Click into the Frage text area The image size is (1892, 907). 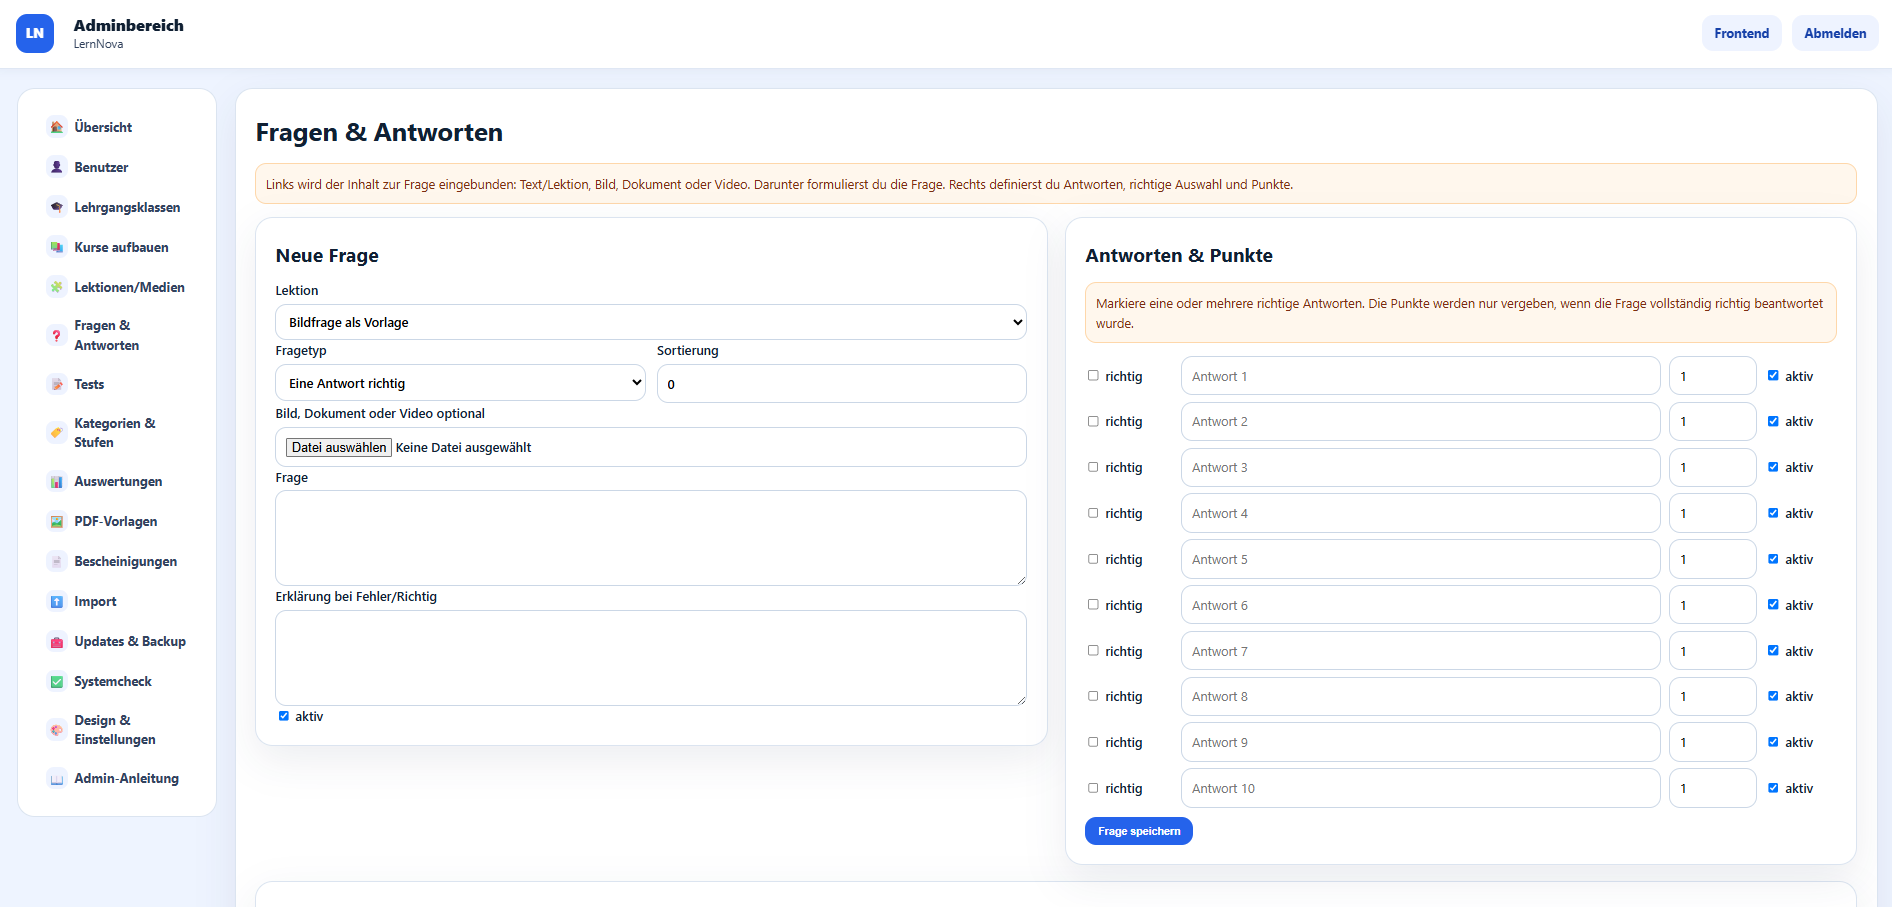click(651, 538)
